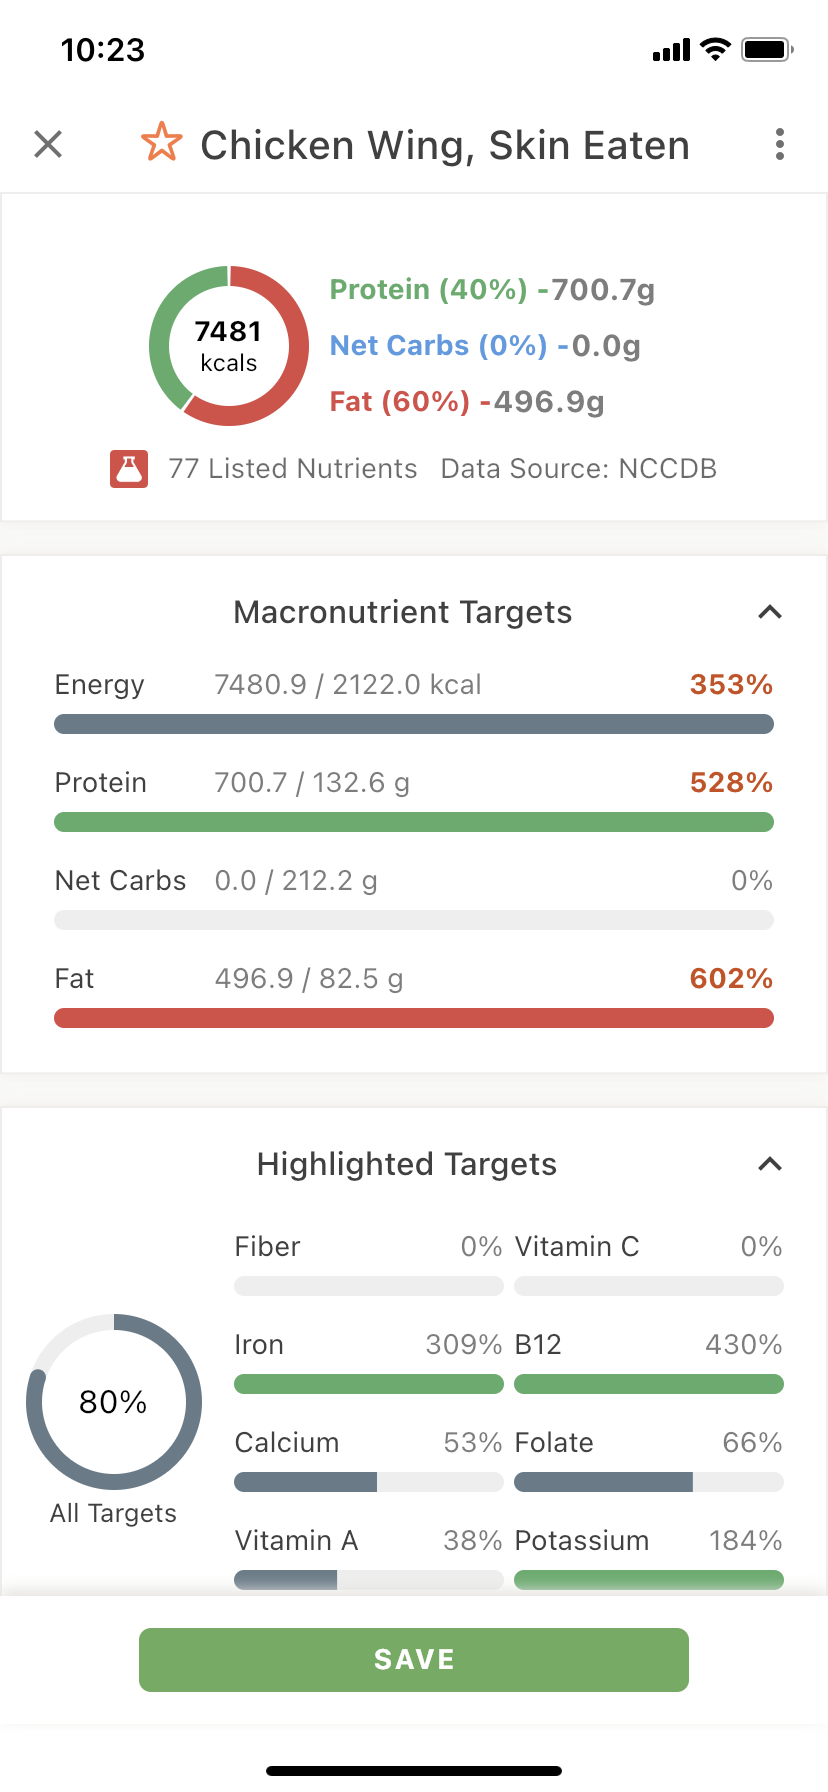The height and width of the screenshot is (1792, 828).
Task: Tap the orange favorite star icon
Action: click(x=161, y=142)
